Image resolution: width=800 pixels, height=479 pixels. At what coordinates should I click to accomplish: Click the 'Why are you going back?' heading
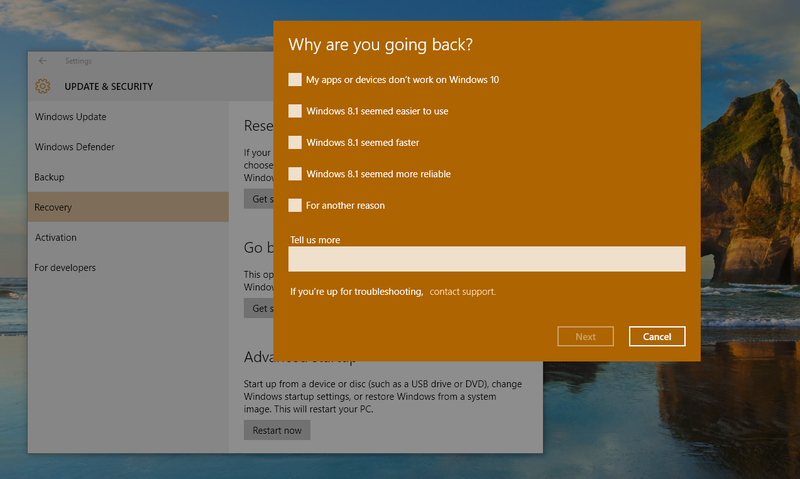tap(381, 45)
